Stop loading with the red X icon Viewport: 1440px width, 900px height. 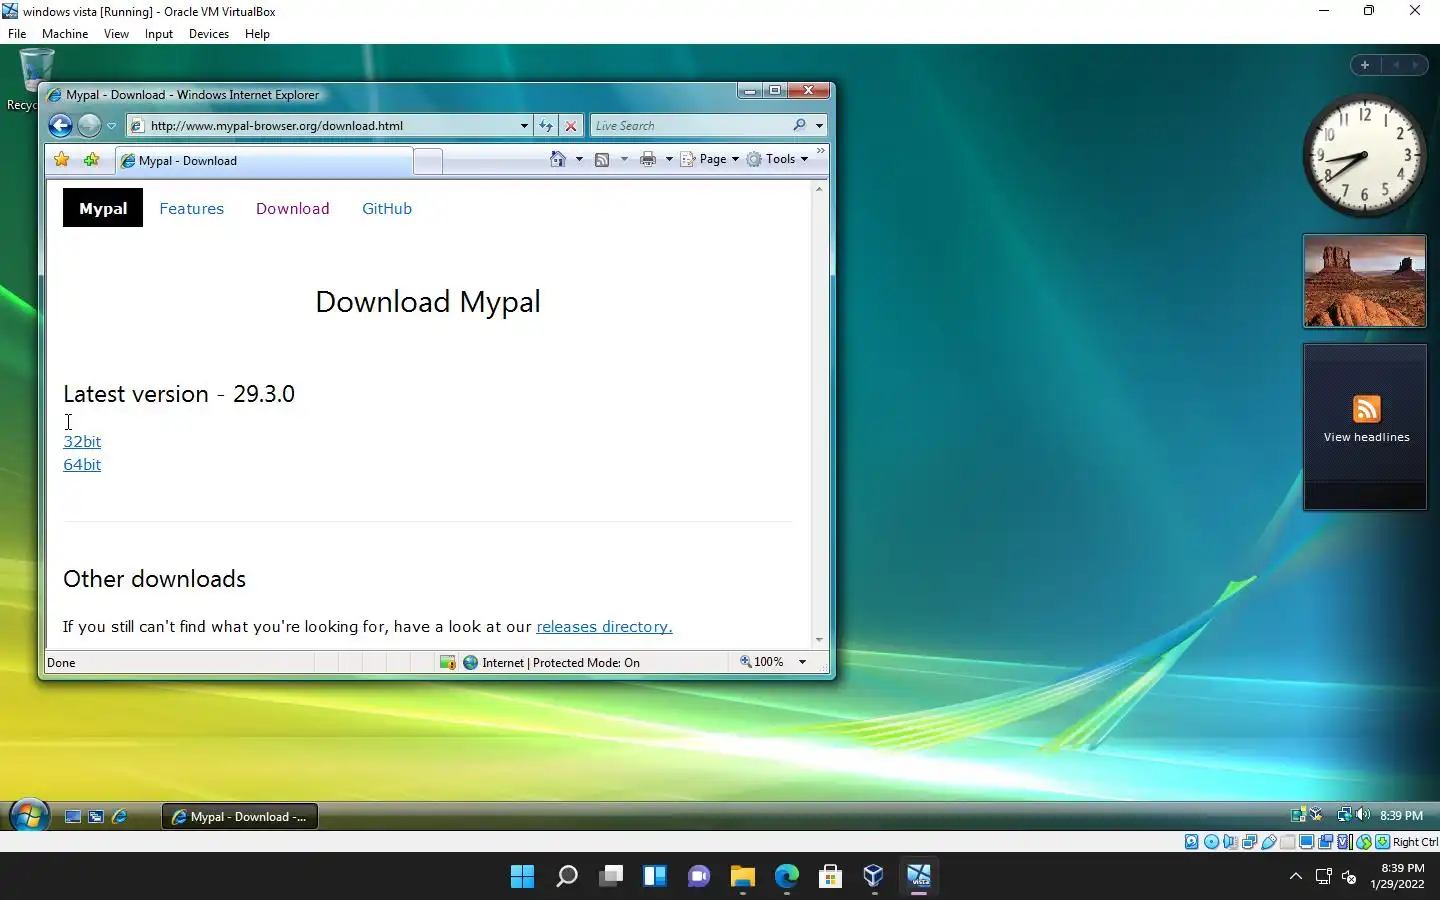[x=571, y=125]
